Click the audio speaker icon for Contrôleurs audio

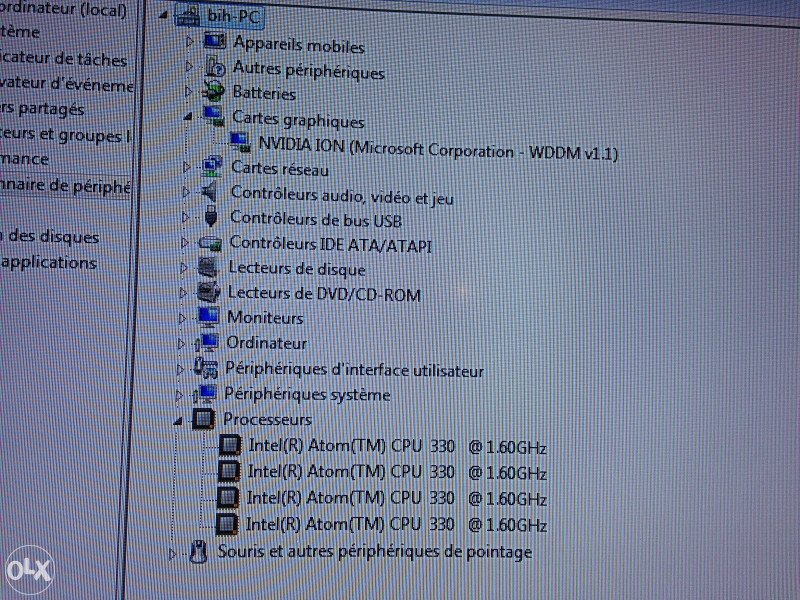click(x=210, y=192)
